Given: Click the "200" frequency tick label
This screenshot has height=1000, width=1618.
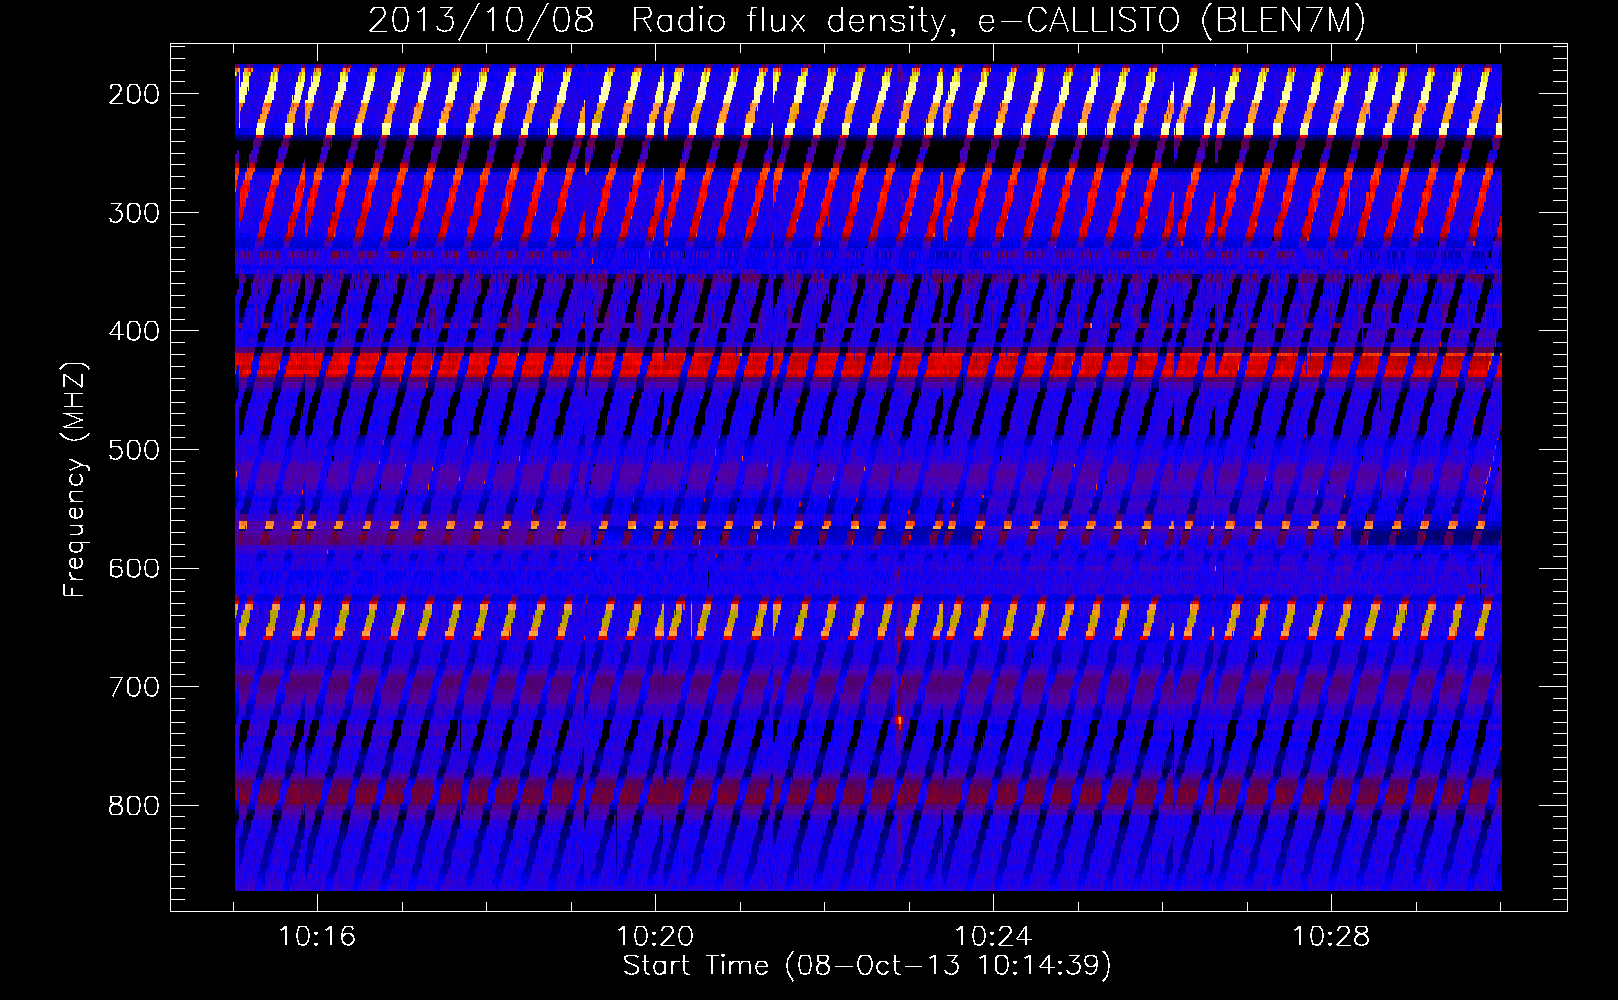Looking at the screenshot, I should pyautogui.click(x=134, y=94).
